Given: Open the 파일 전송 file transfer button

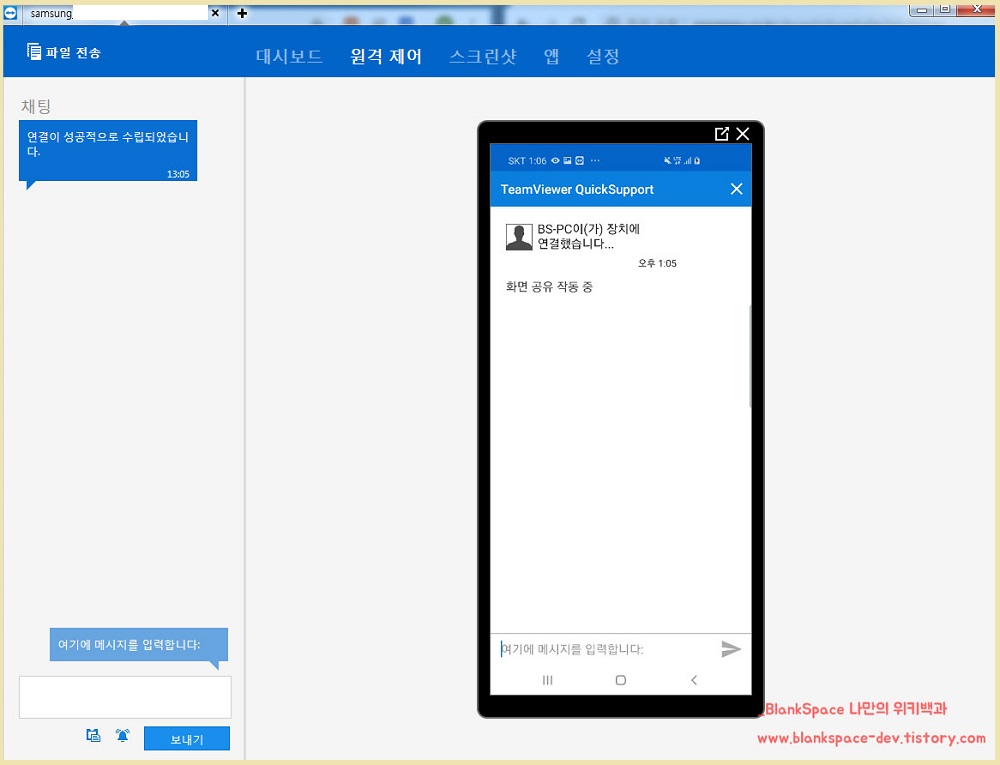Looking at the screenshot, I should tap(64, 52).
